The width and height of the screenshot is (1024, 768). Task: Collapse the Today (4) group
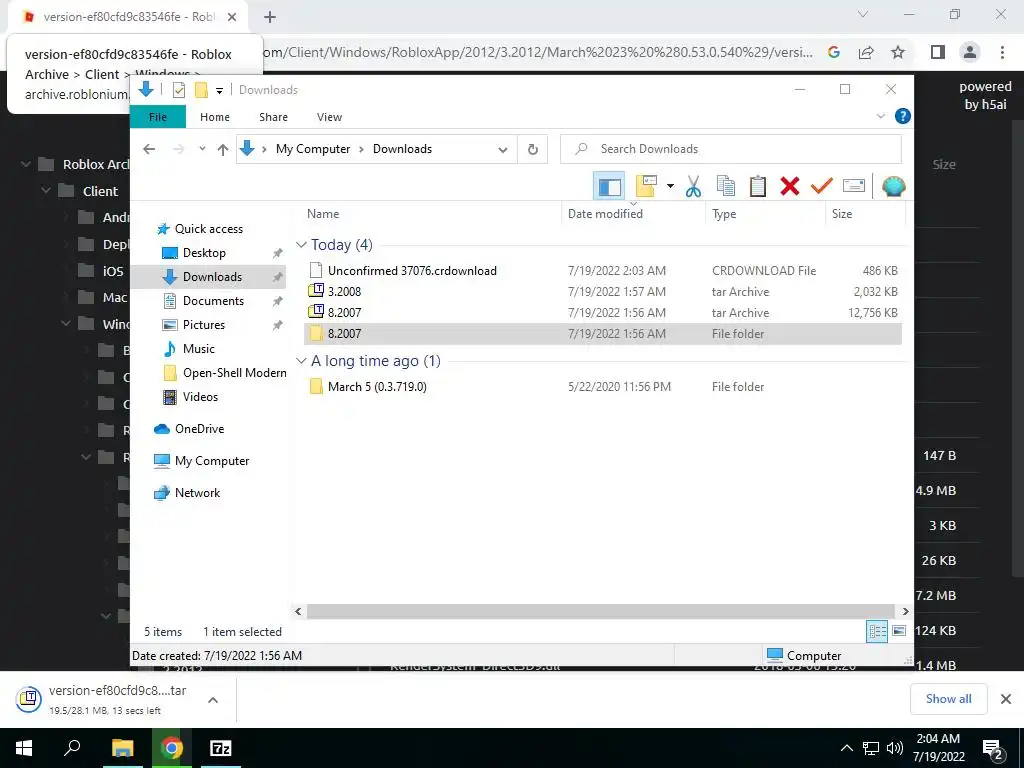coord(301,245)
